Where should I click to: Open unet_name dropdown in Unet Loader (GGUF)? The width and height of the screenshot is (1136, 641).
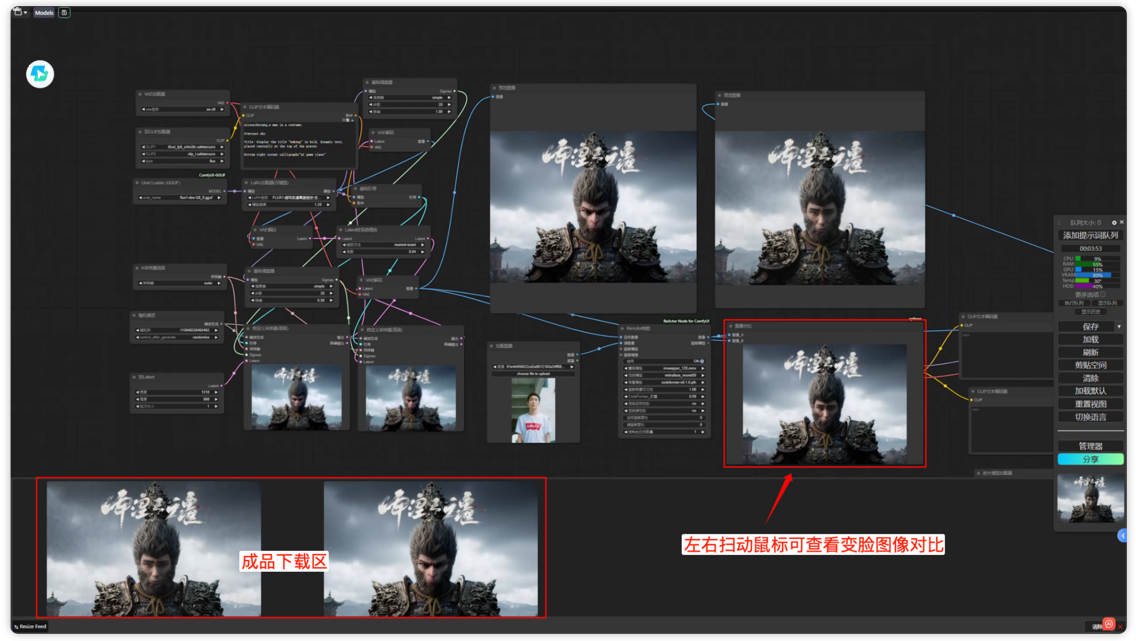pos(181,198)
